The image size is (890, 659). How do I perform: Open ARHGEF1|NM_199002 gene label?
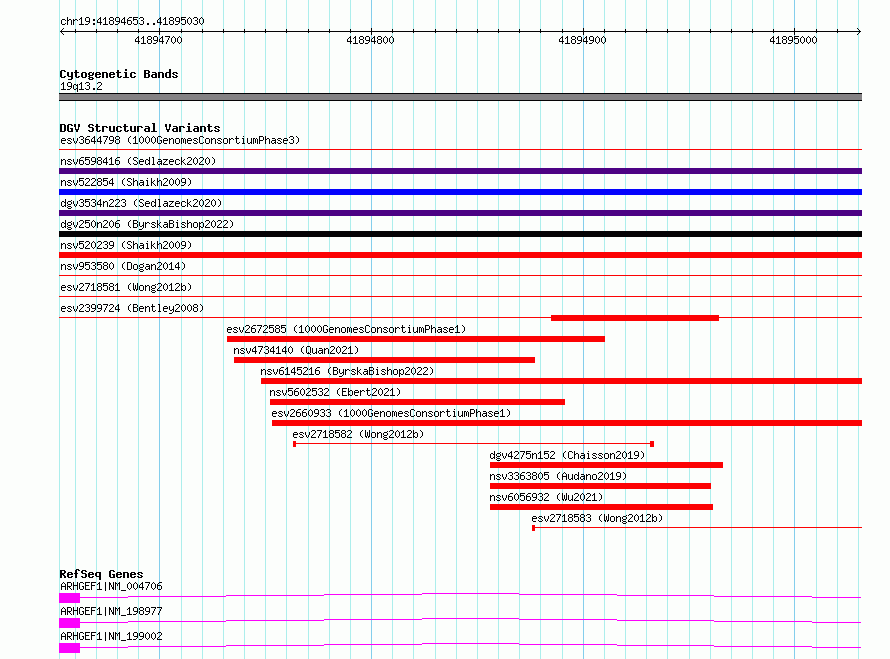111,636
